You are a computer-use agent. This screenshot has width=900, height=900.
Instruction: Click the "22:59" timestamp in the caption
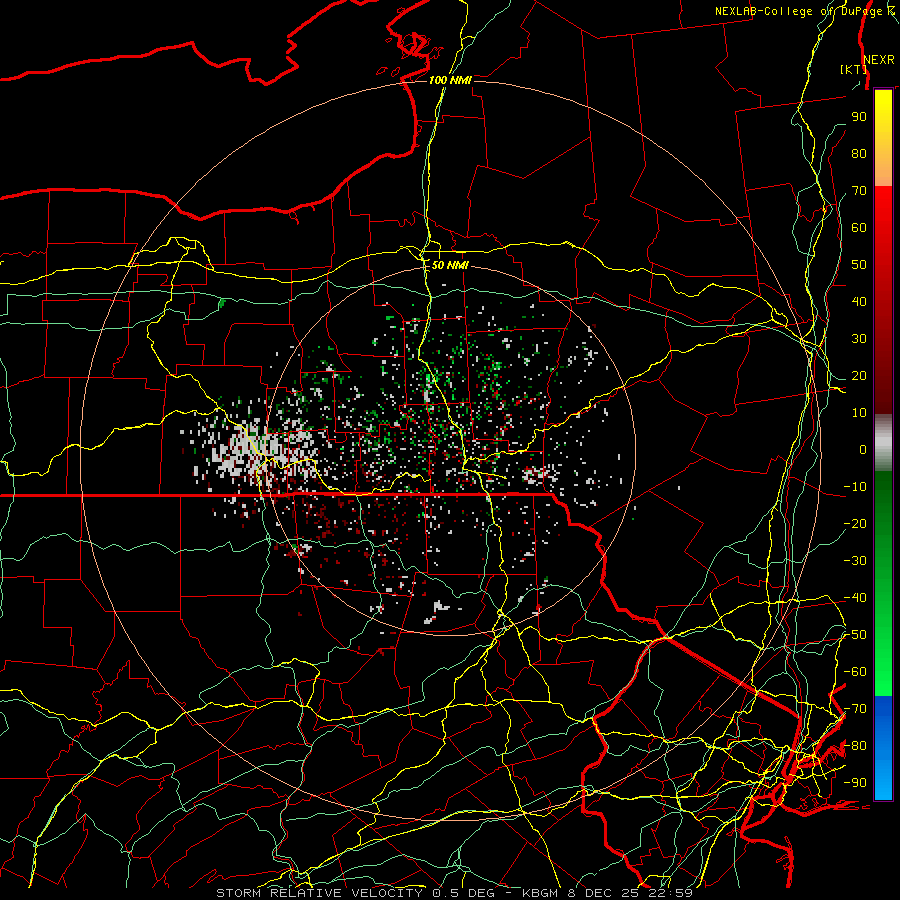pos(670,893)
